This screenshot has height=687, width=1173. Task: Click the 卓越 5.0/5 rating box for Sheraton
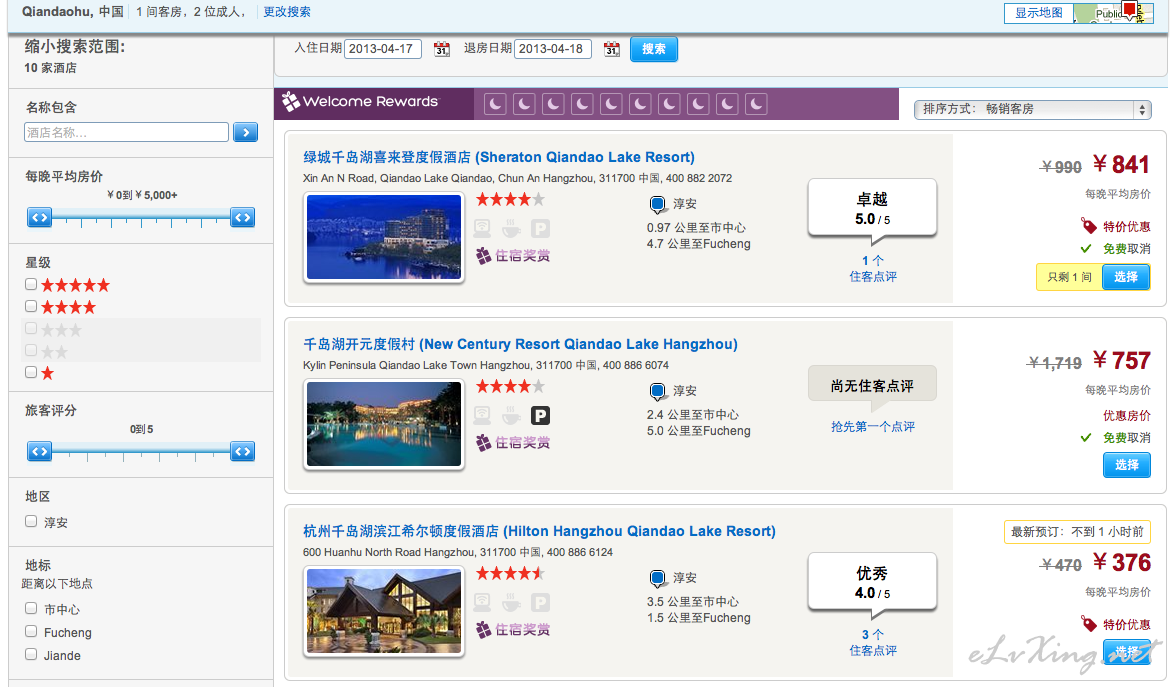click(872, 209)
